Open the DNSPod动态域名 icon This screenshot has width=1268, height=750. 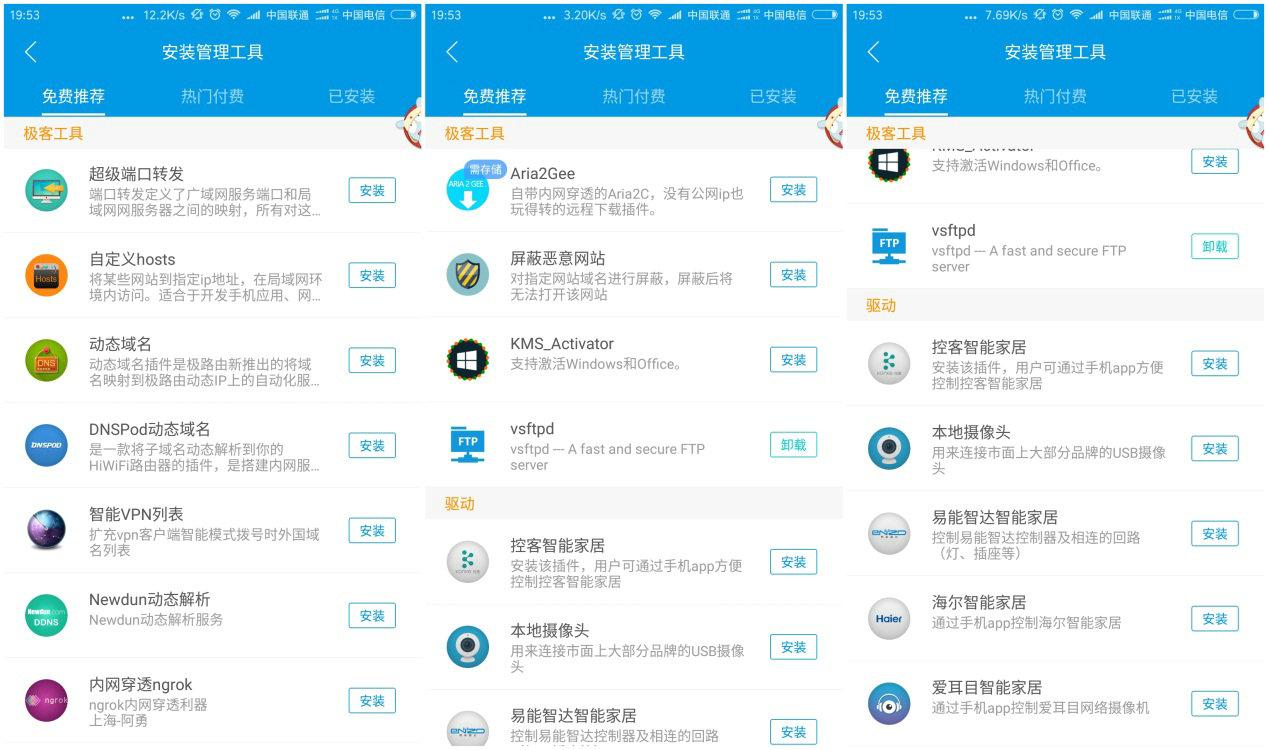tap(44, 446)
